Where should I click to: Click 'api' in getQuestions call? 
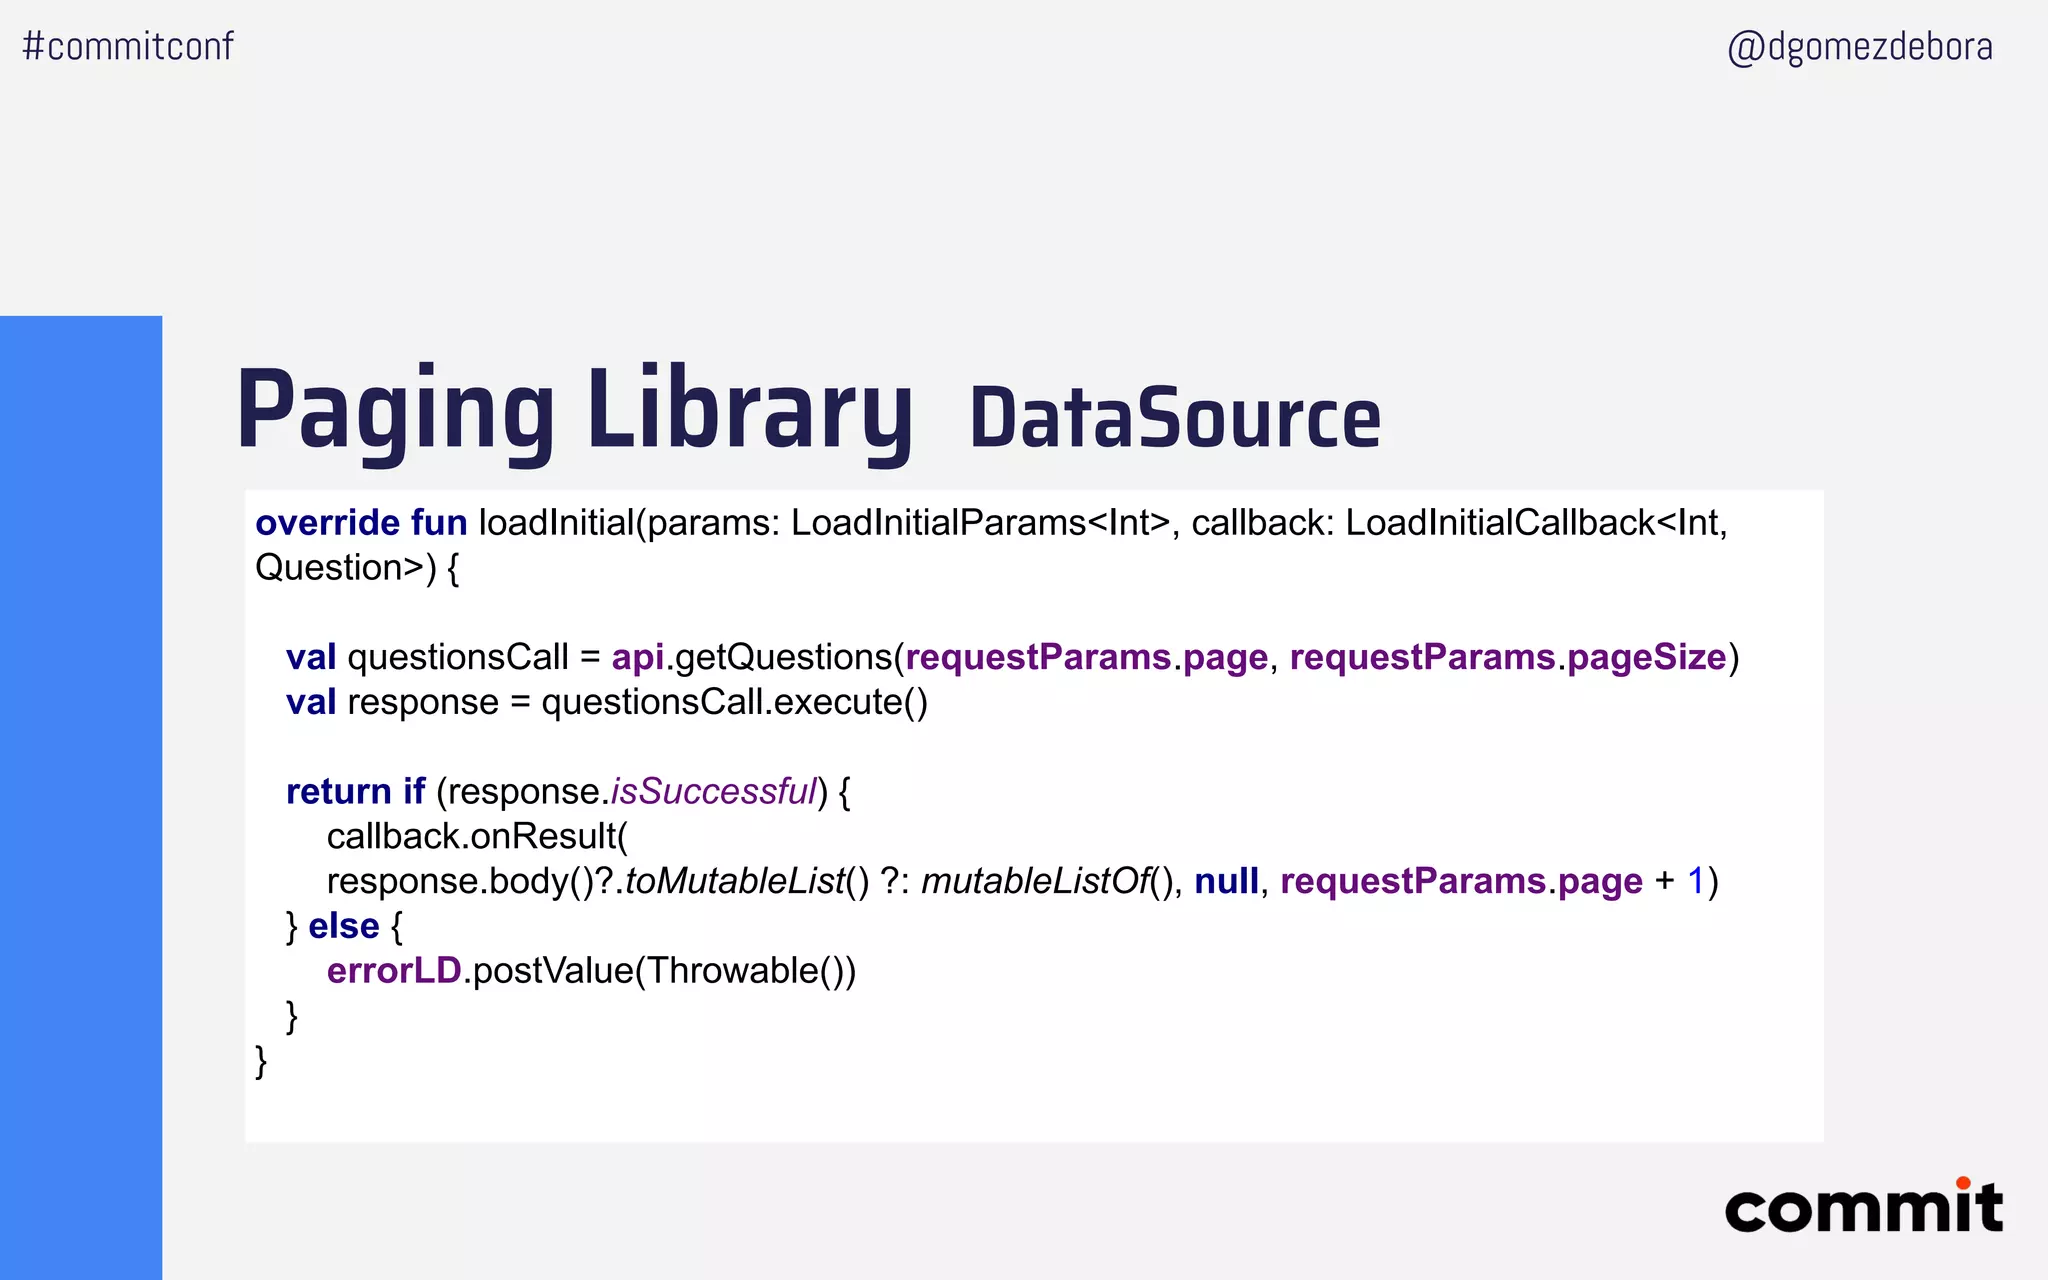point(638,658)
